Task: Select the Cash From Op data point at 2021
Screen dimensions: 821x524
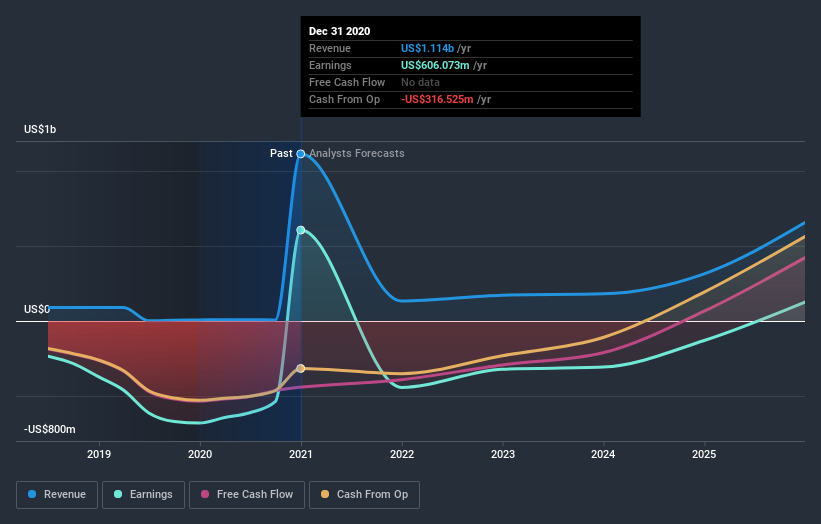Action: pos(301,369)
